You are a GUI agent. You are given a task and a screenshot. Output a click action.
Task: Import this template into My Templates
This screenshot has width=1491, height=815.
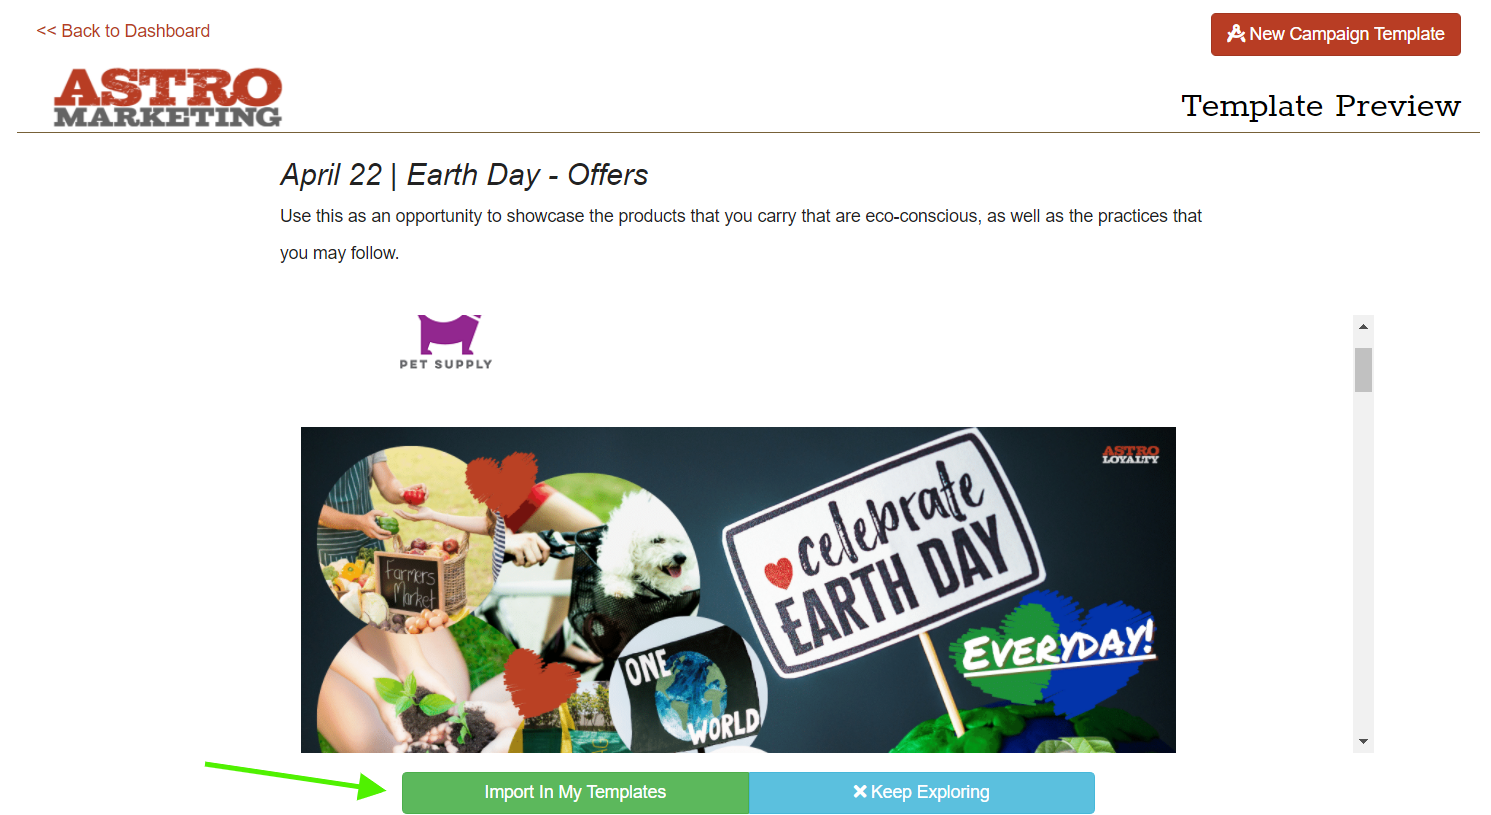click(575, 792)
